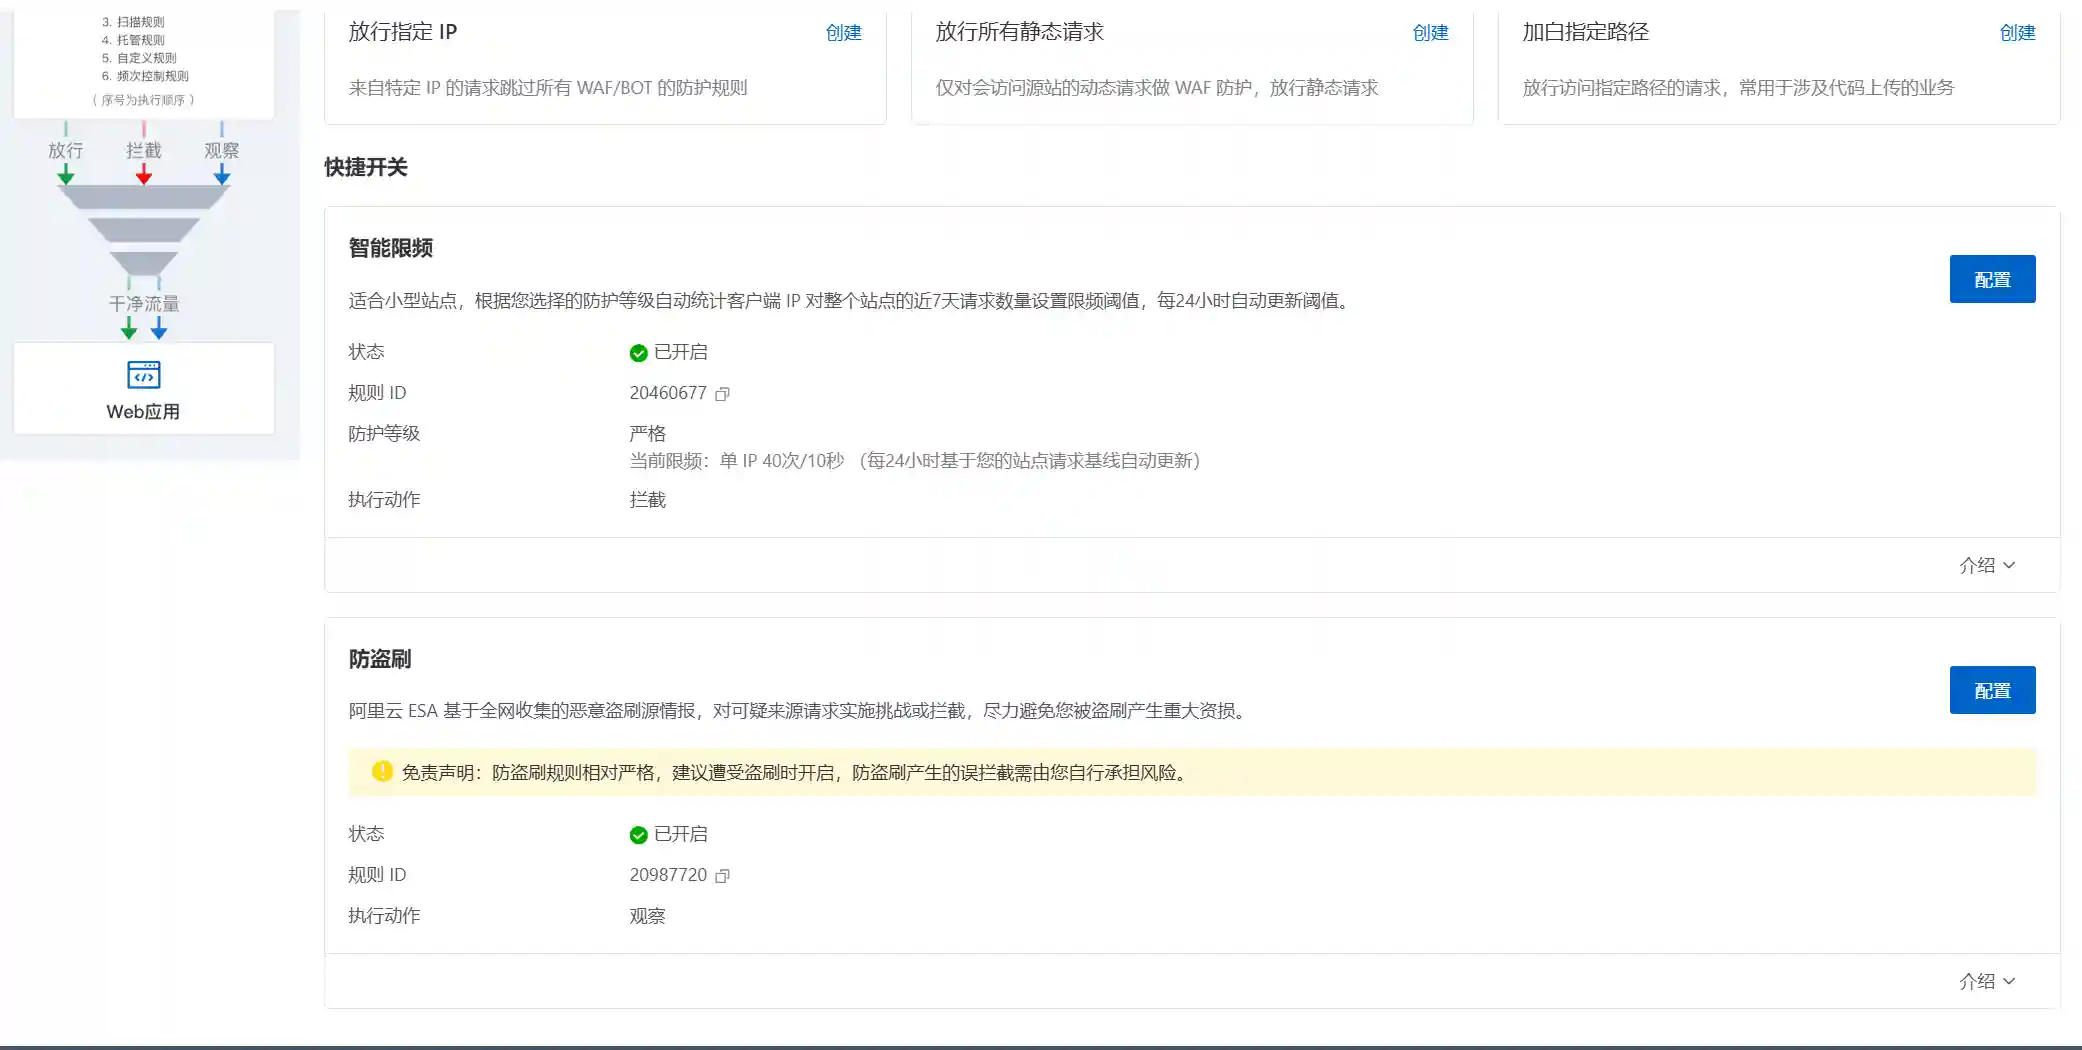Click the Web应用 label
The height and width of the screenshot is (1050, 2082).
(x=143, y=412)
